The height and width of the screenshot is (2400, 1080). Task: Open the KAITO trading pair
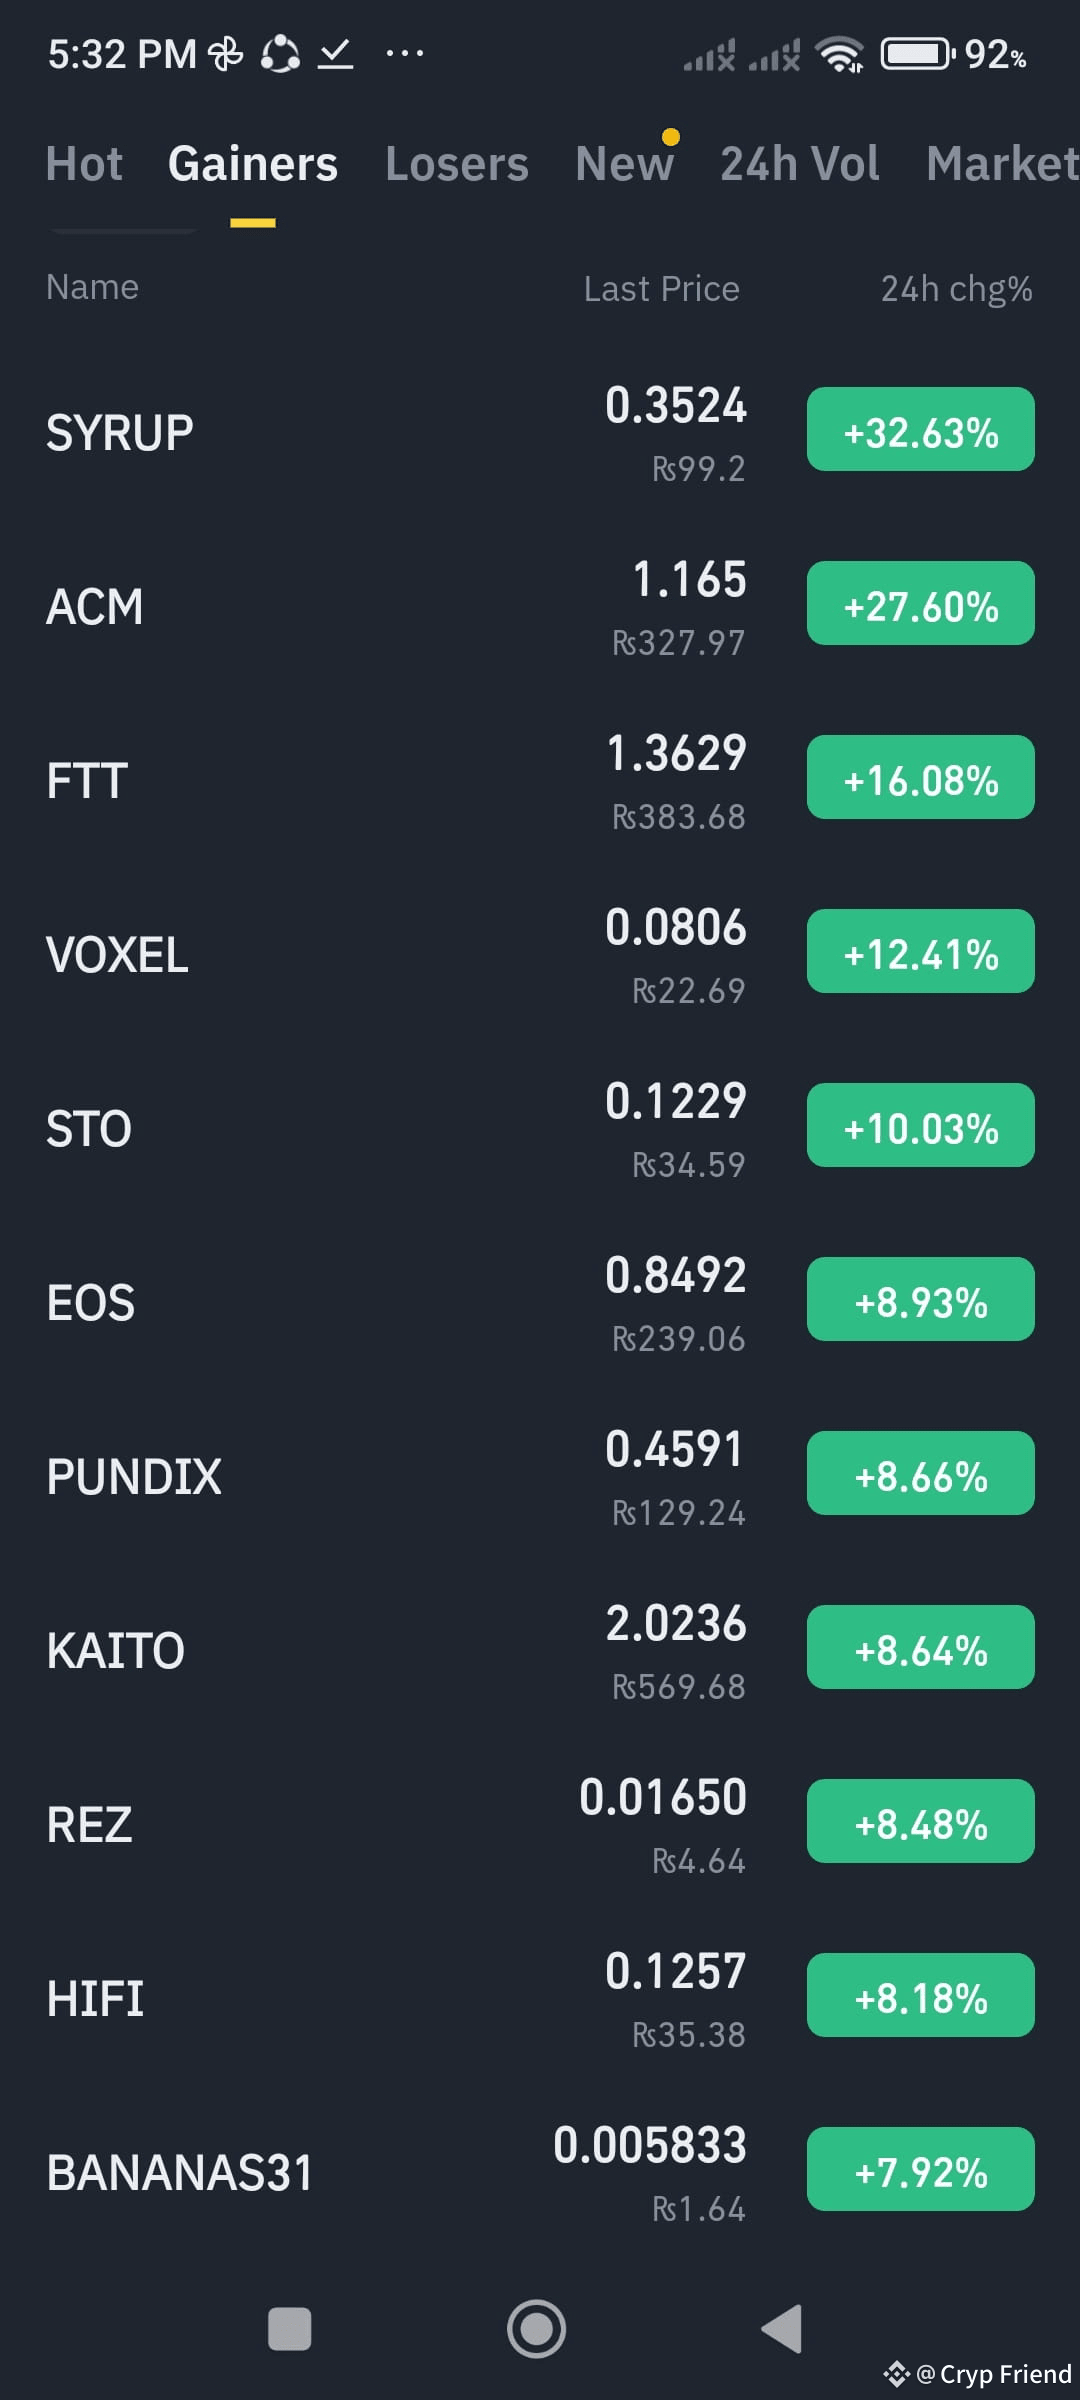pyautogui.click(x=540, y=1650)
